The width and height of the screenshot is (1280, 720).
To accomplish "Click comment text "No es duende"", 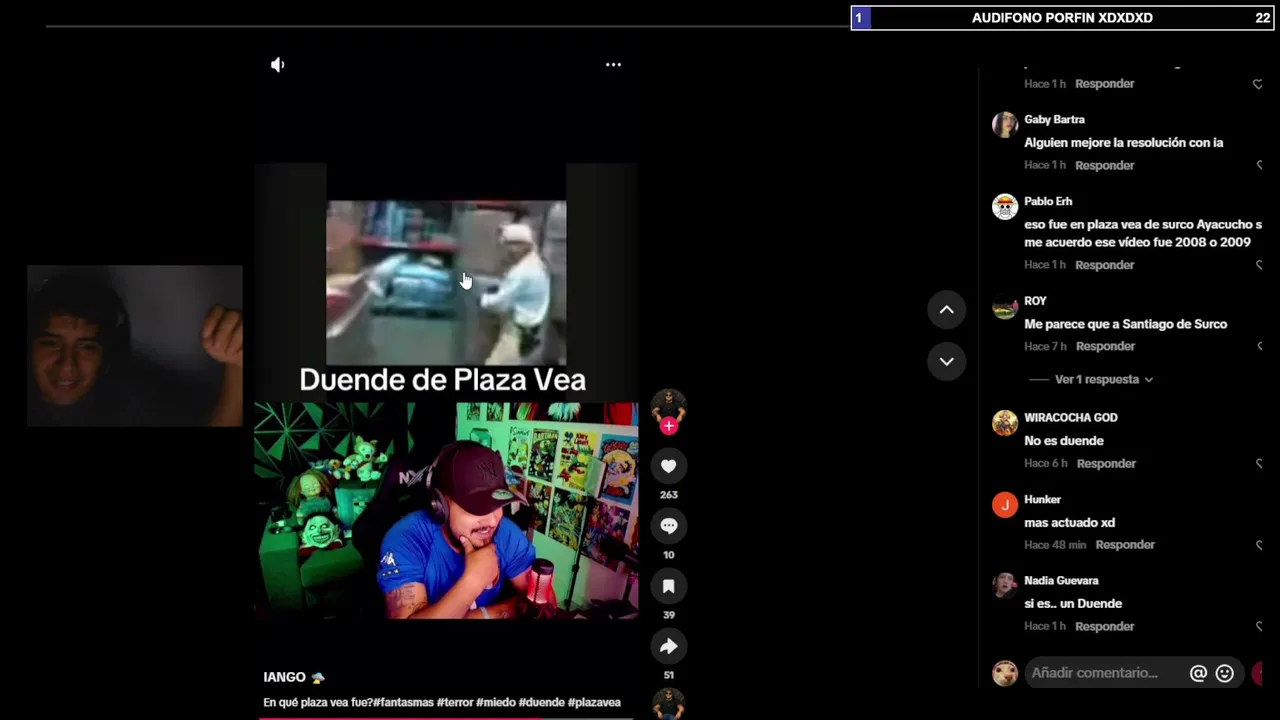I will click(x=1064, y=441).
